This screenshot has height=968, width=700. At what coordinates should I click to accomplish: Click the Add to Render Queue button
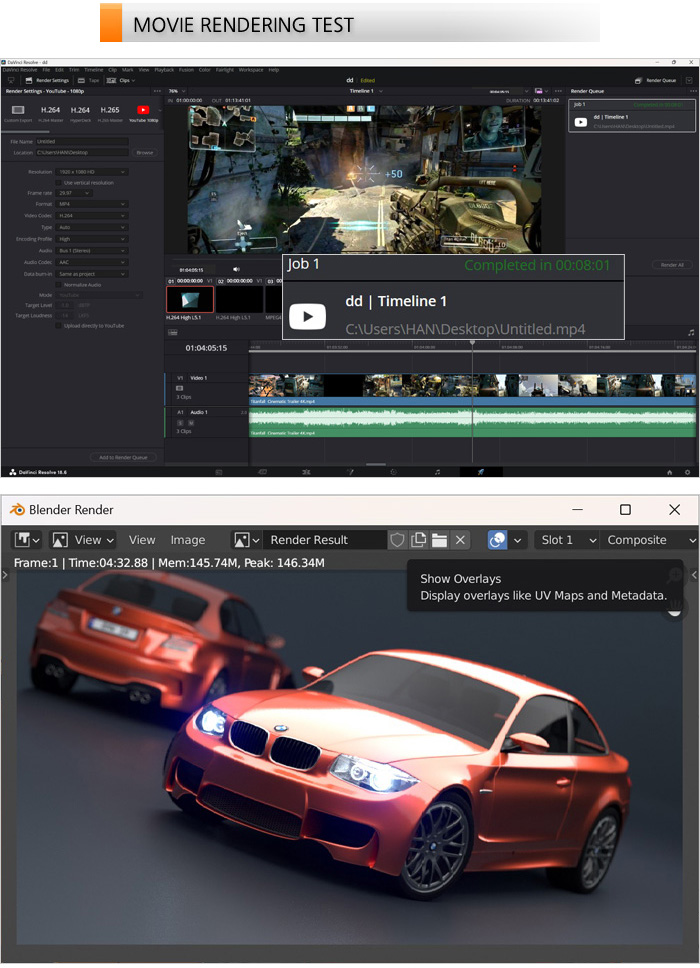click(123, 457)
